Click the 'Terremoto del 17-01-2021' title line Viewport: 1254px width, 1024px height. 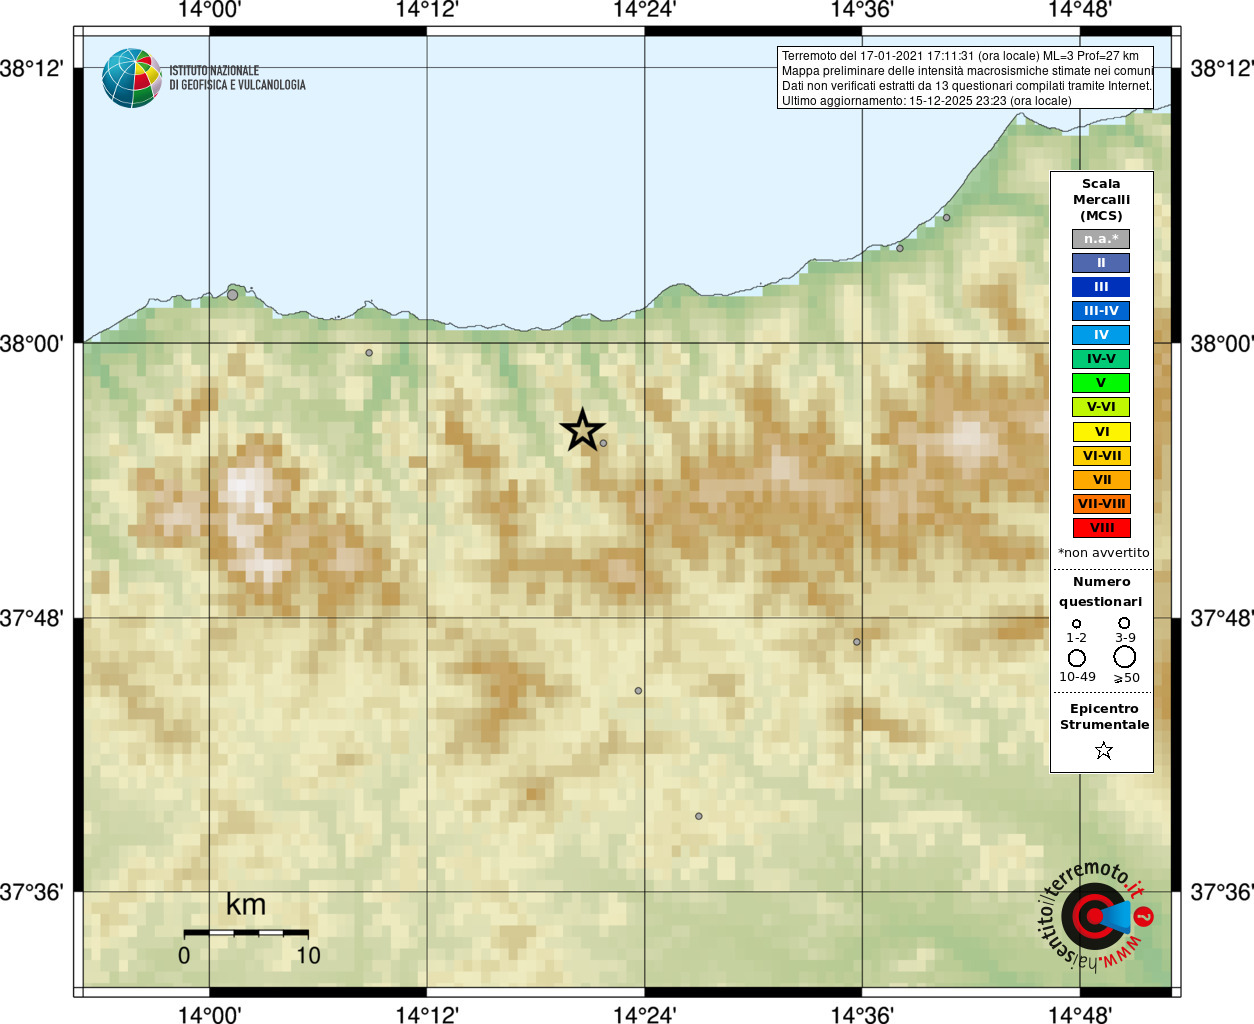960,56
